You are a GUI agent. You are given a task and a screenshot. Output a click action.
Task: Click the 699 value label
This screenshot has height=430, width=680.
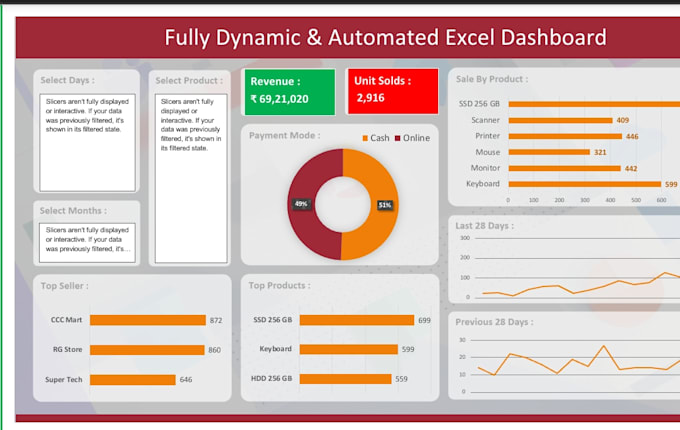click(424, 320)
